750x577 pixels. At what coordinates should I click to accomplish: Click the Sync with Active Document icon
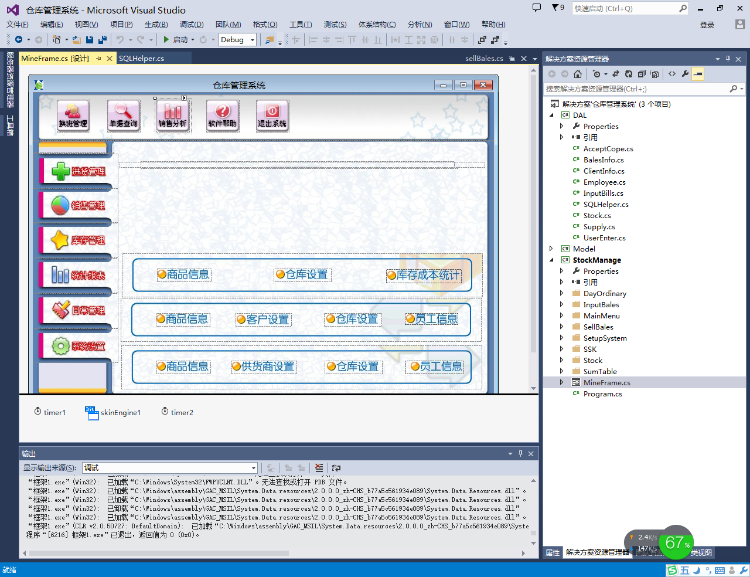616,74
